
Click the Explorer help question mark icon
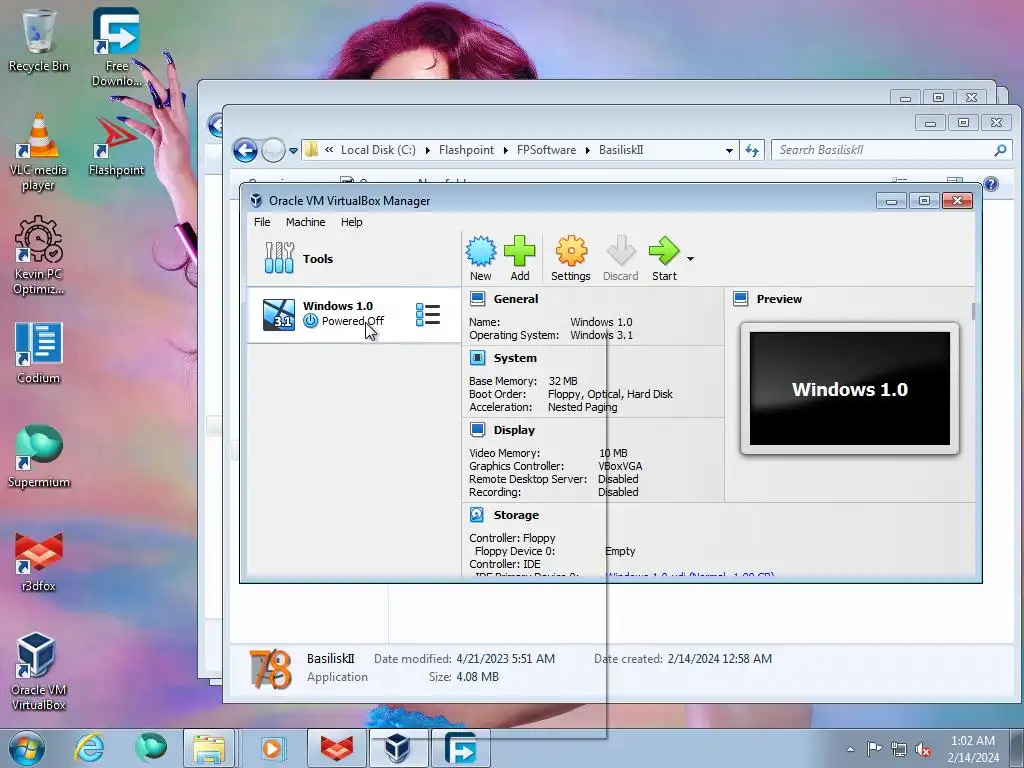pos(991,184)
